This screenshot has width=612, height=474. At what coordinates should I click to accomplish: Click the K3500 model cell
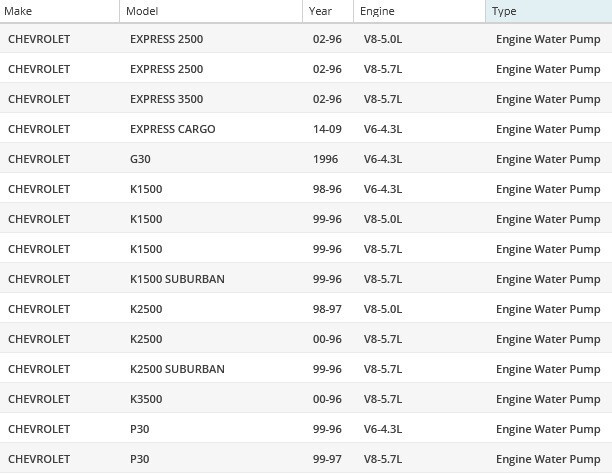(146, 399)
